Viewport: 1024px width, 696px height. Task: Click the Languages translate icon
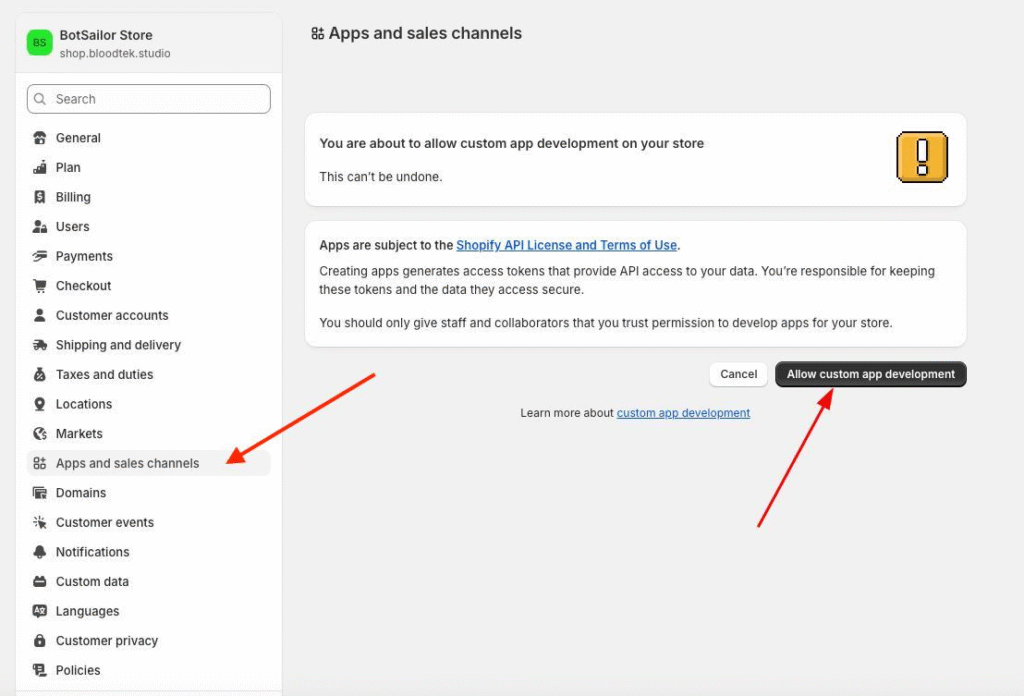40,611
